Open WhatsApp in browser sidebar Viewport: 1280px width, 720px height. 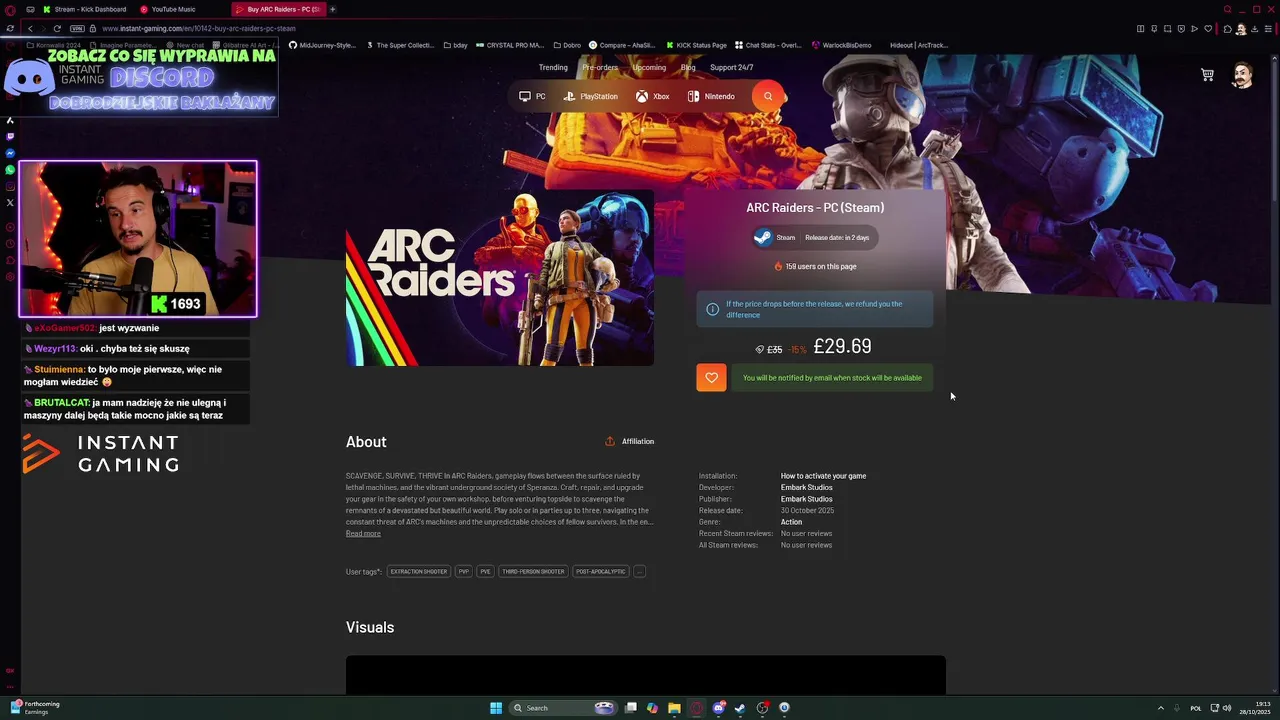[x=10, y=169]
